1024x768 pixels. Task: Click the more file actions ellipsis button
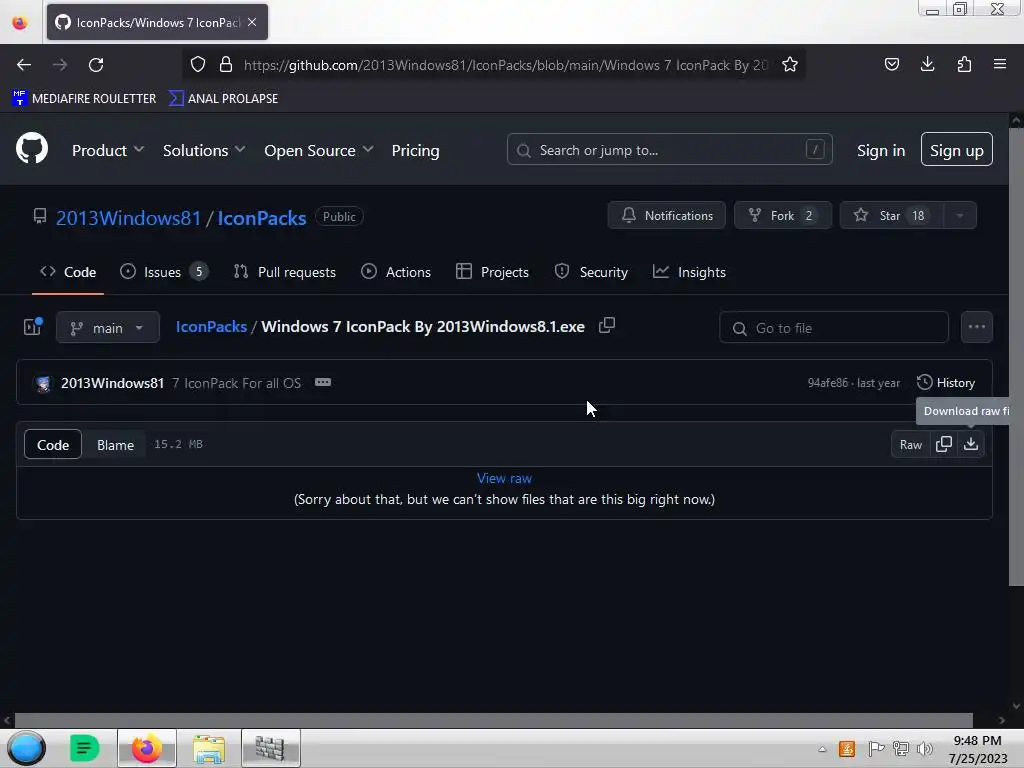point(976,327)
